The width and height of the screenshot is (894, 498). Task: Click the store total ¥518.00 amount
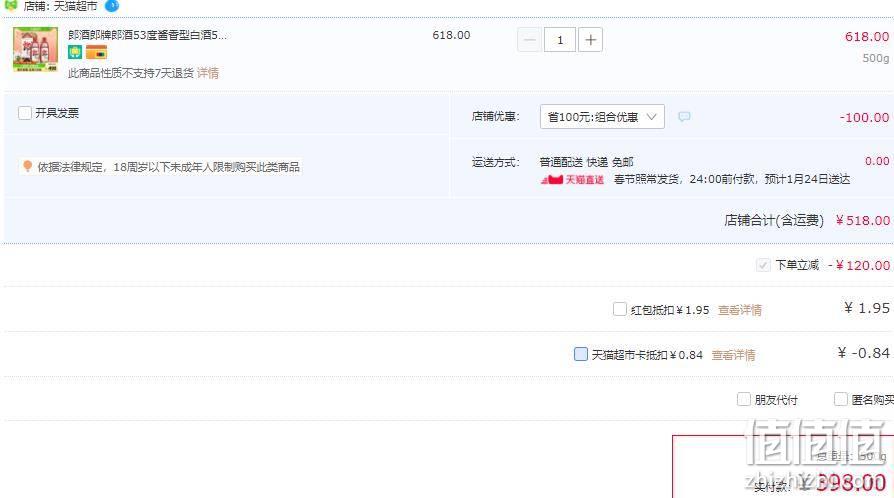tap(863, 220)
